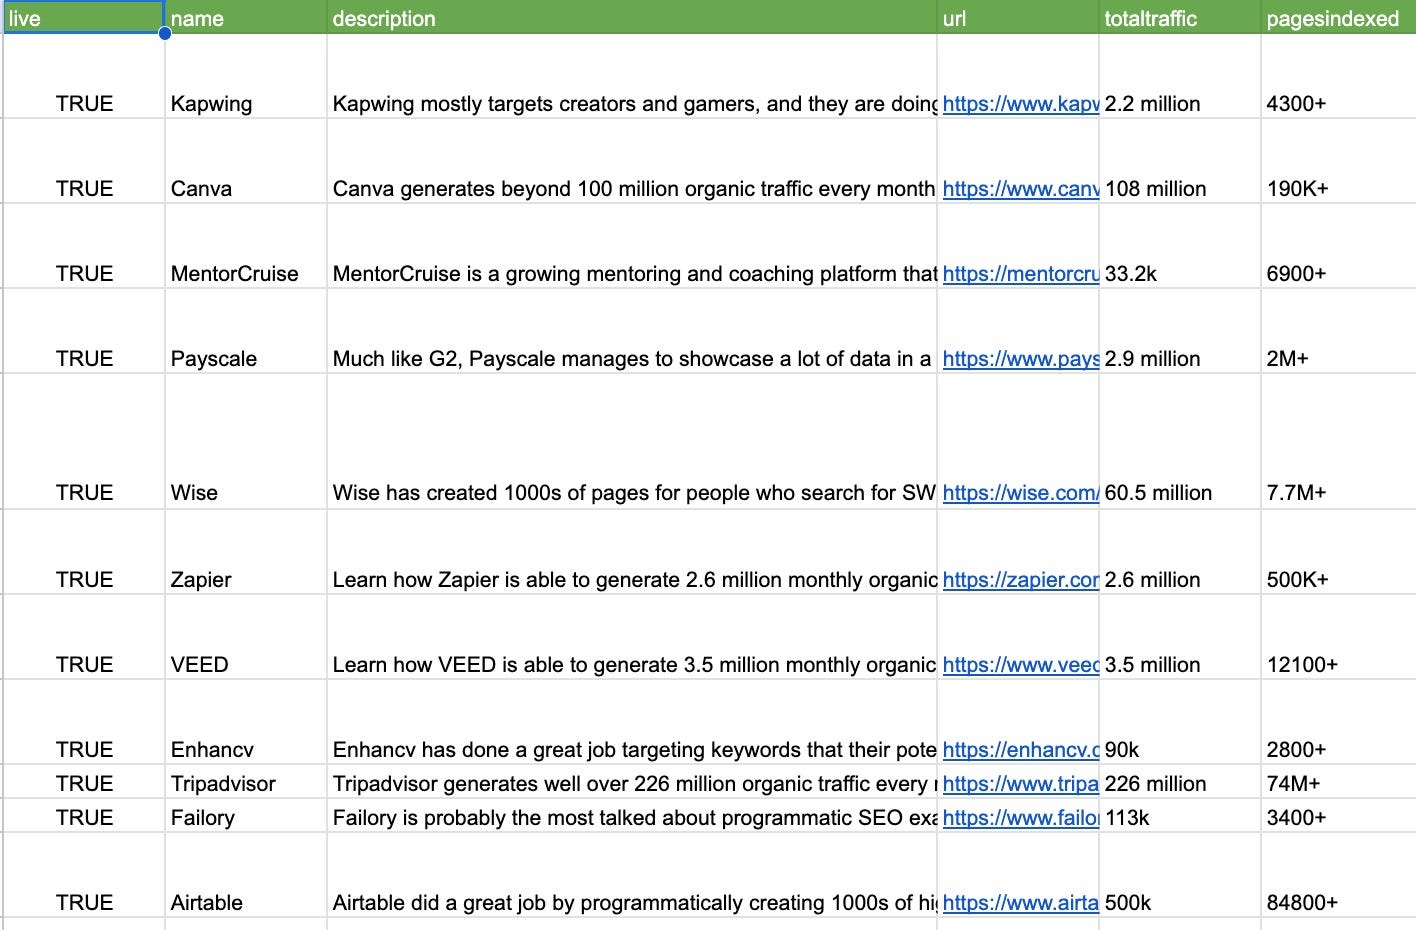Select the '6900+' pages indexed cell
The image size is (1416, 930).
(1339, 246)
